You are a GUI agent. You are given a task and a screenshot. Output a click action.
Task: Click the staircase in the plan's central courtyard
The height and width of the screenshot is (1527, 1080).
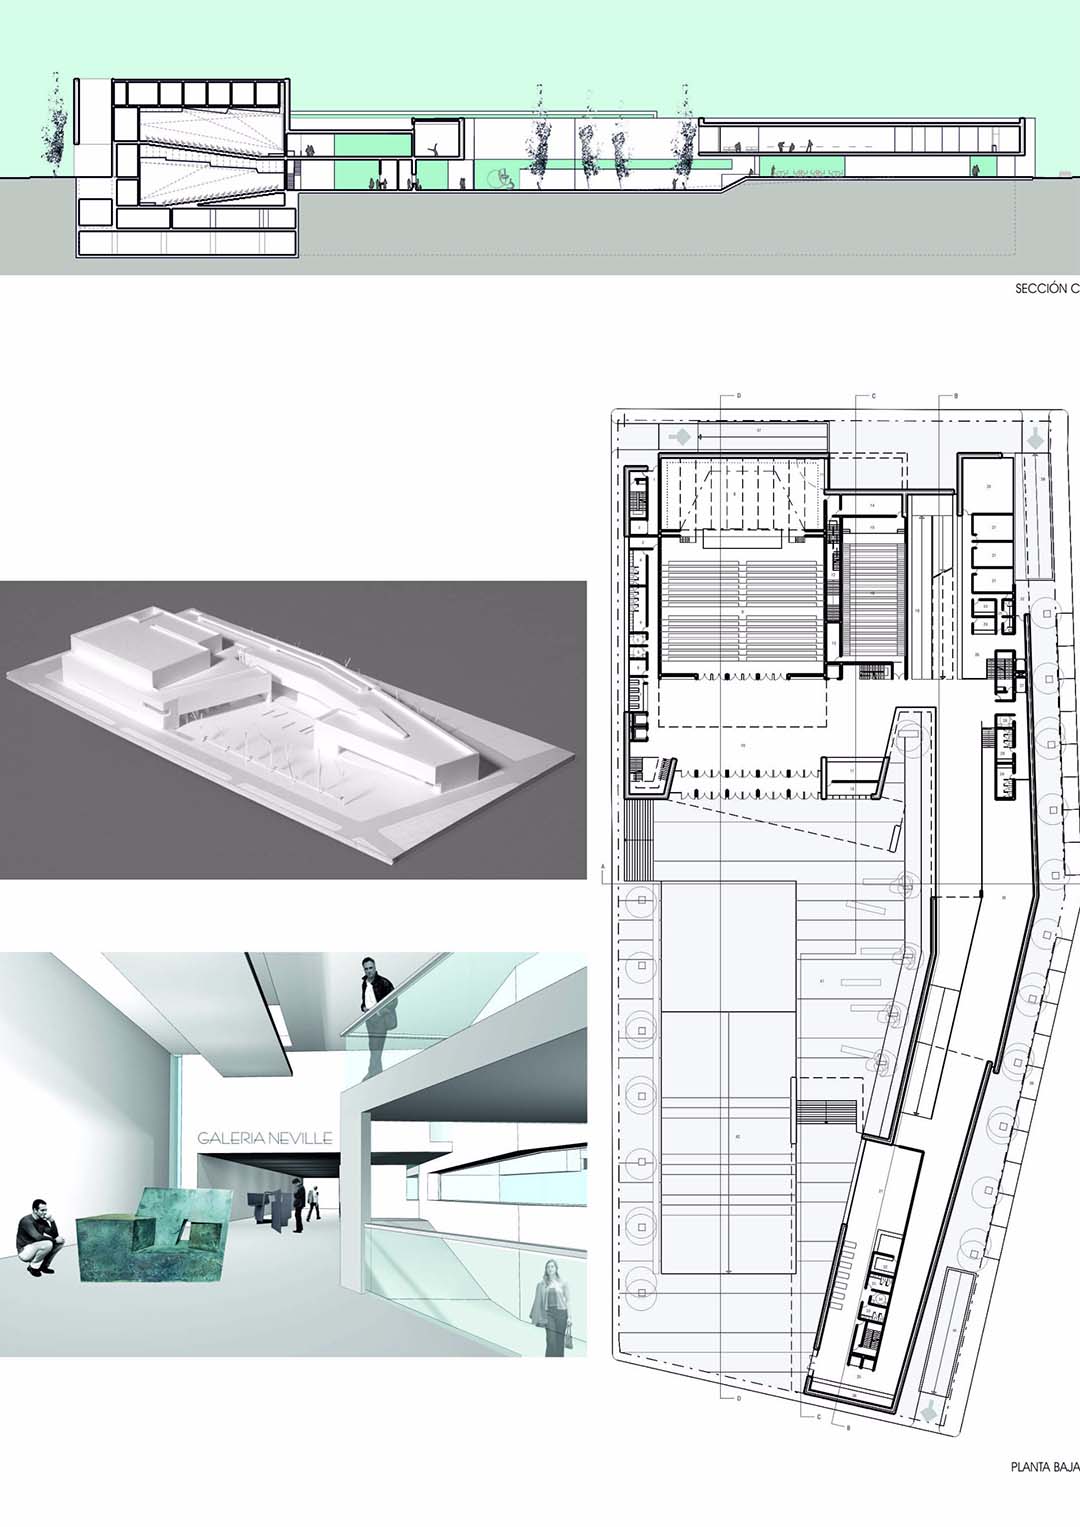[825, 1112]
